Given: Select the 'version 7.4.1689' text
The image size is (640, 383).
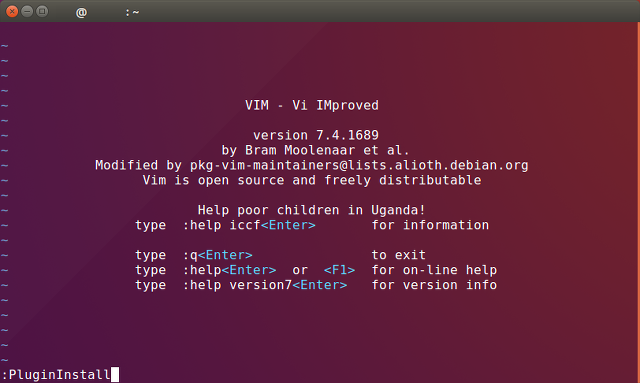Looking at the screenshot, I should click(316, 135).
